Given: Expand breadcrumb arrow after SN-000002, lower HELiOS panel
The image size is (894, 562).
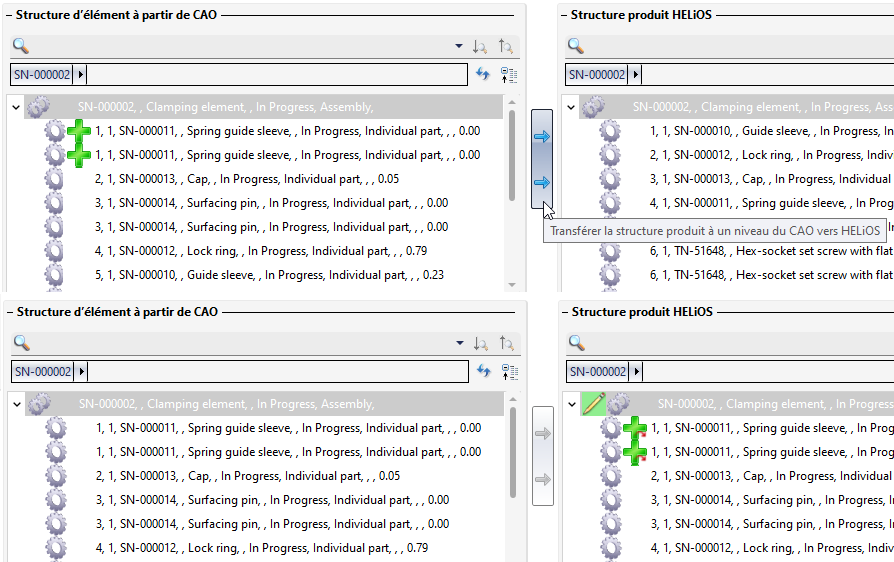Looking at the screenshot, I should pyautogui.click(x=637, y=372).
